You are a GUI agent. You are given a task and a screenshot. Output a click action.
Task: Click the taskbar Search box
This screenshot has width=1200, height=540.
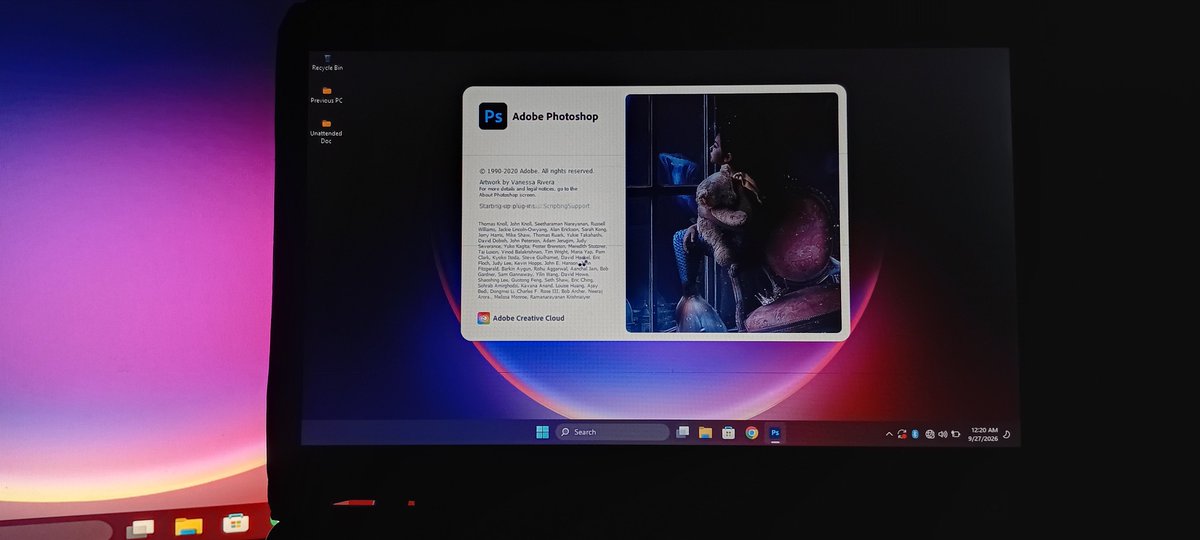[x=612, y=432]
